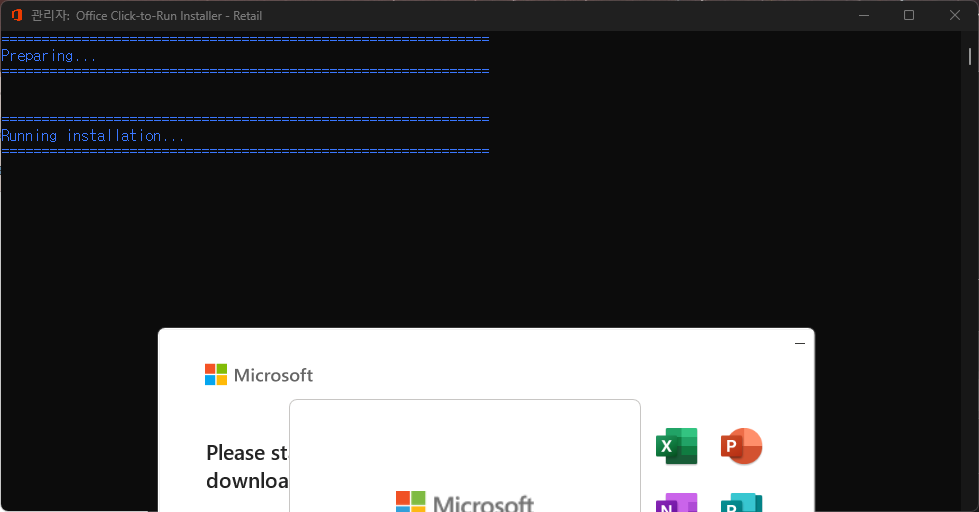Click the PowerPoint icon in the setup dialog
The height and width of the screenshot is (512, 979).
coord(742,446)
